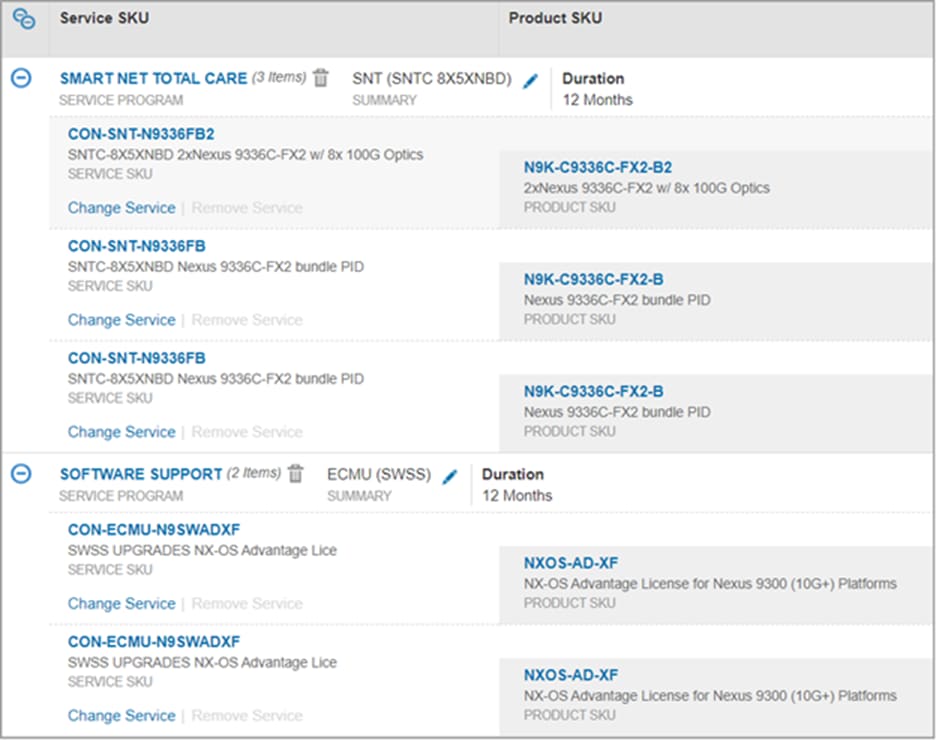Open the second N9K-C9336C-FX2-B product SKU
936x740 pixels.
pyautogui.click(x=593, y=391)
